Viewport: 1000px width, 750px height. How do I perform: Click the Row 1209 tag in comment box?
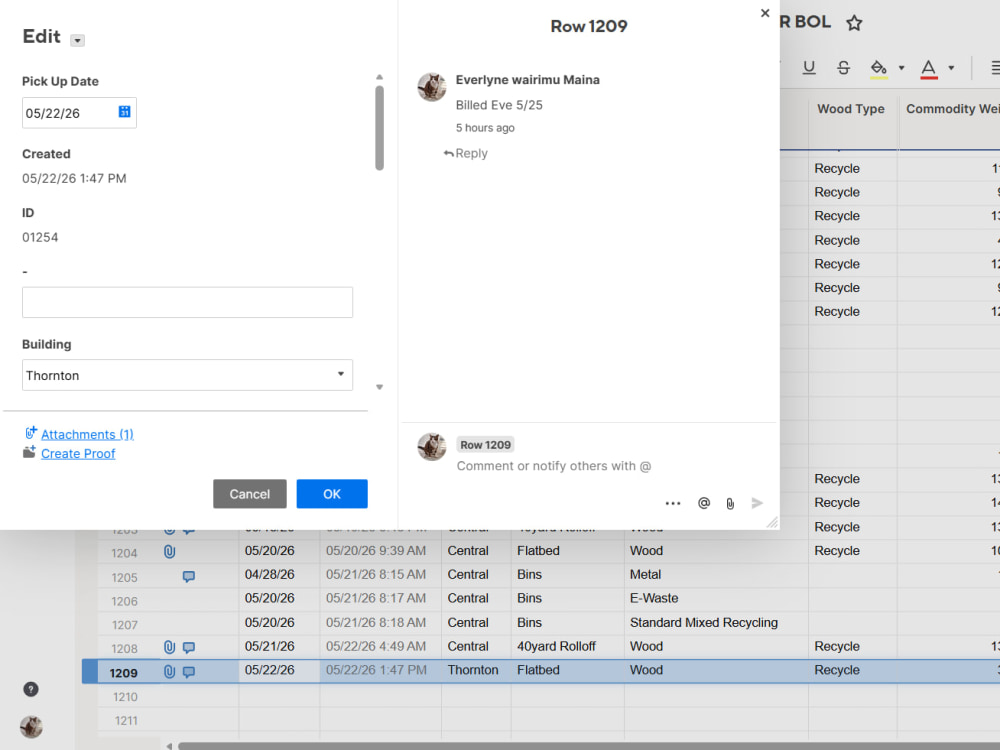tap(485, 445)
